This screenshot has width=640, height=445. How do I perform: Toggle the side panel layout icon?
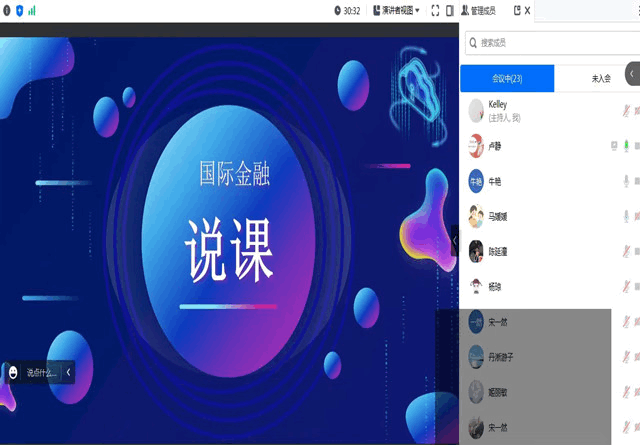453,11
